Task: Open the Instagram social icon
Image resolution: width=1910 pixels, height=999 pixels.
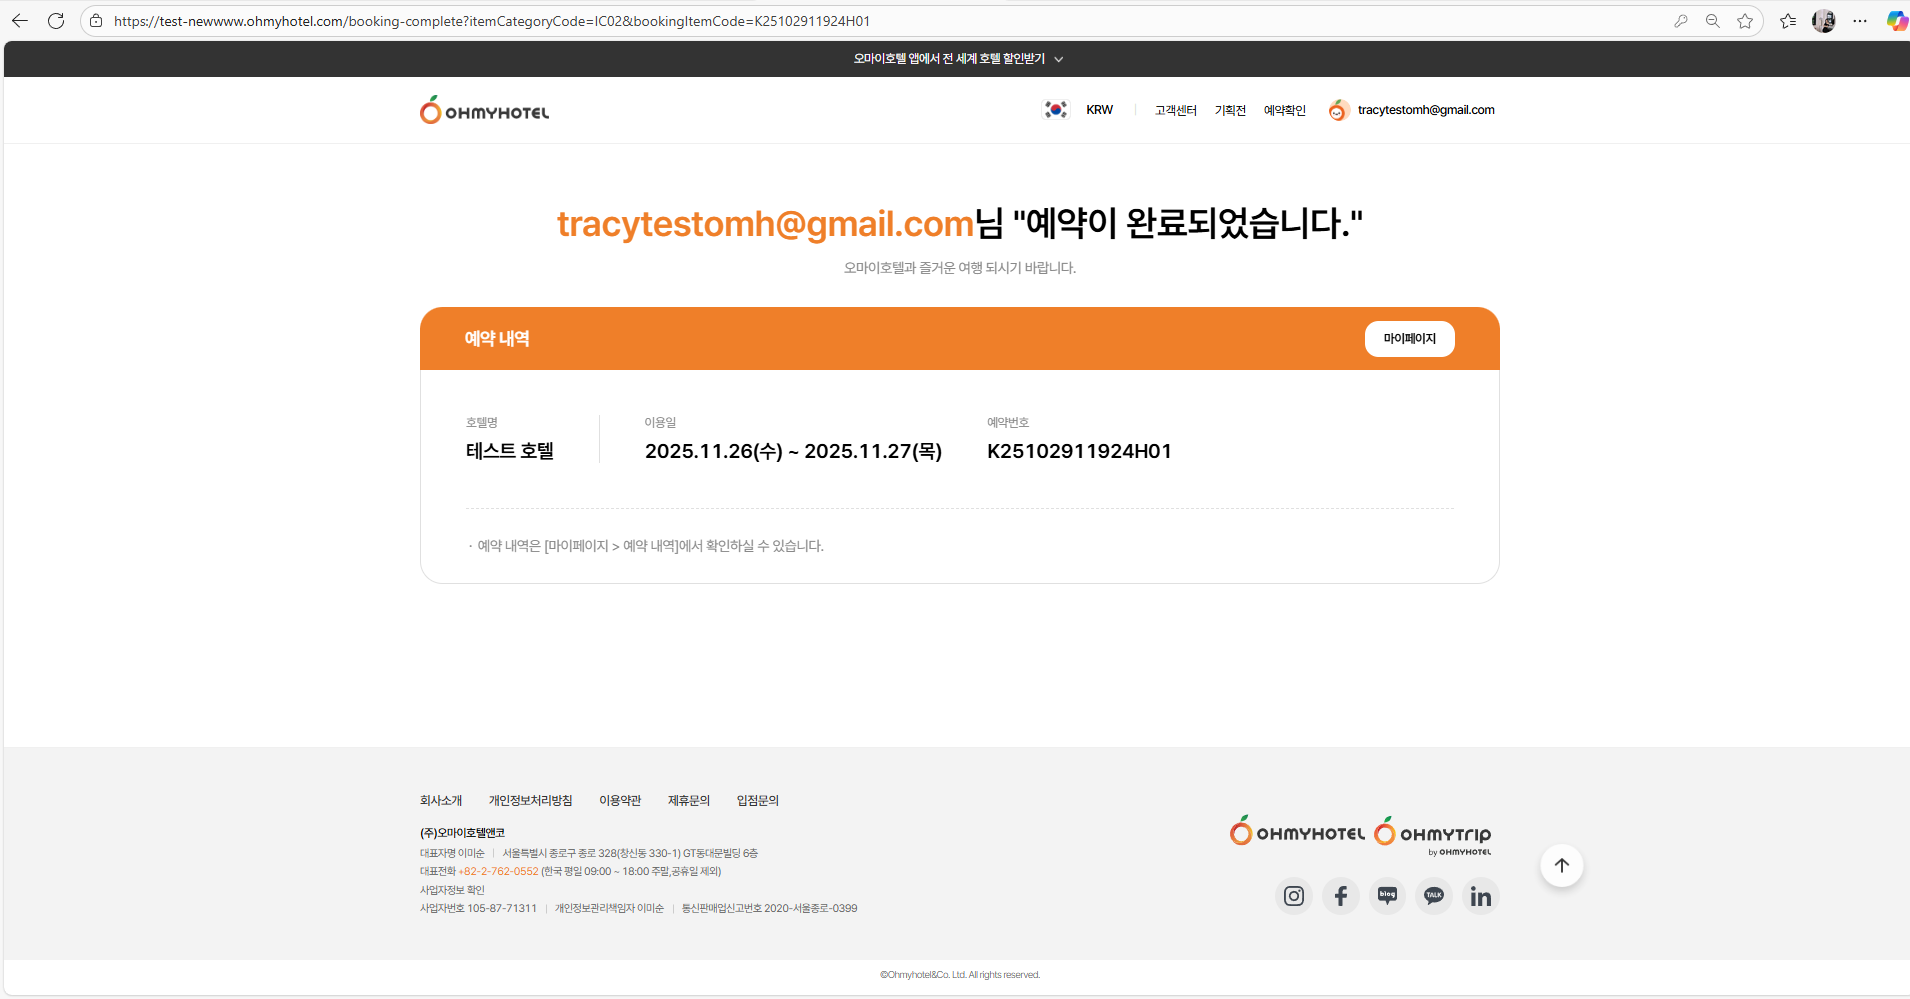Action: coord(1294,896)
